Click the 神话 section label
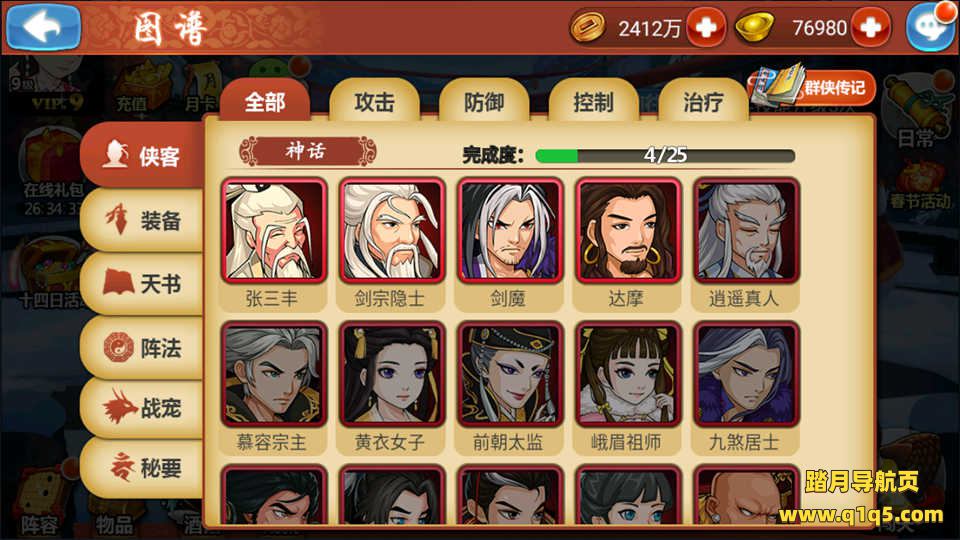The height and width of the screenshot is (540, 960). pos(307,151)
